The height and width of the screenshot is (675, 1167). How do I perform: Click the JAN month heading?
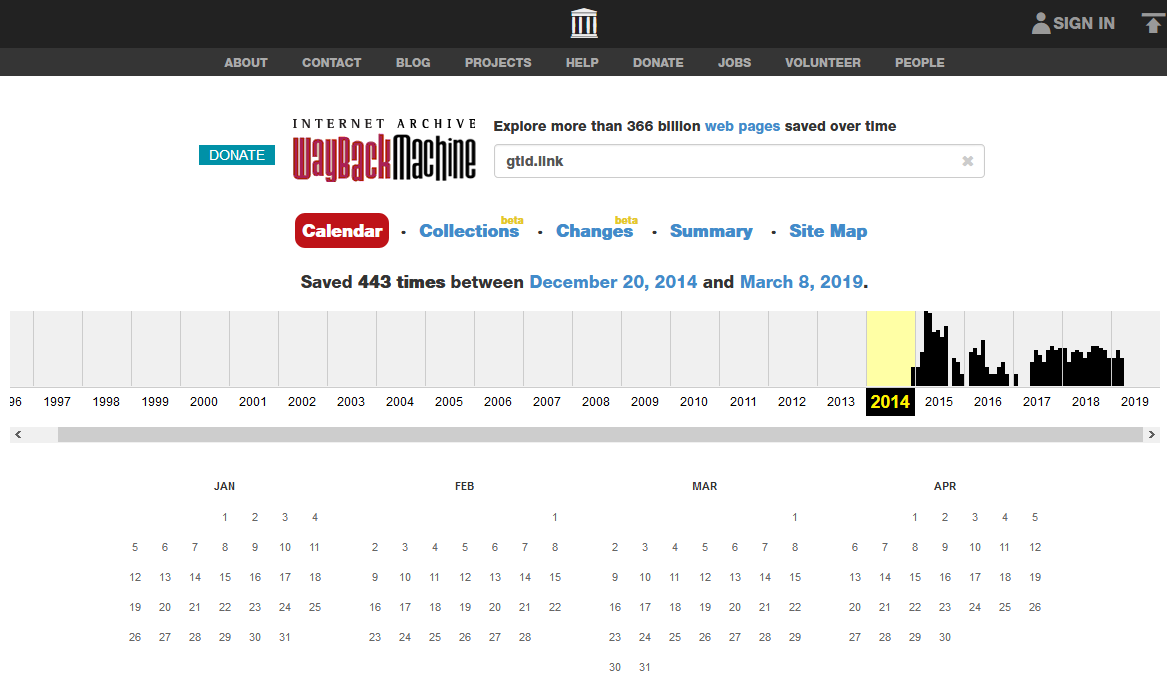225,486
